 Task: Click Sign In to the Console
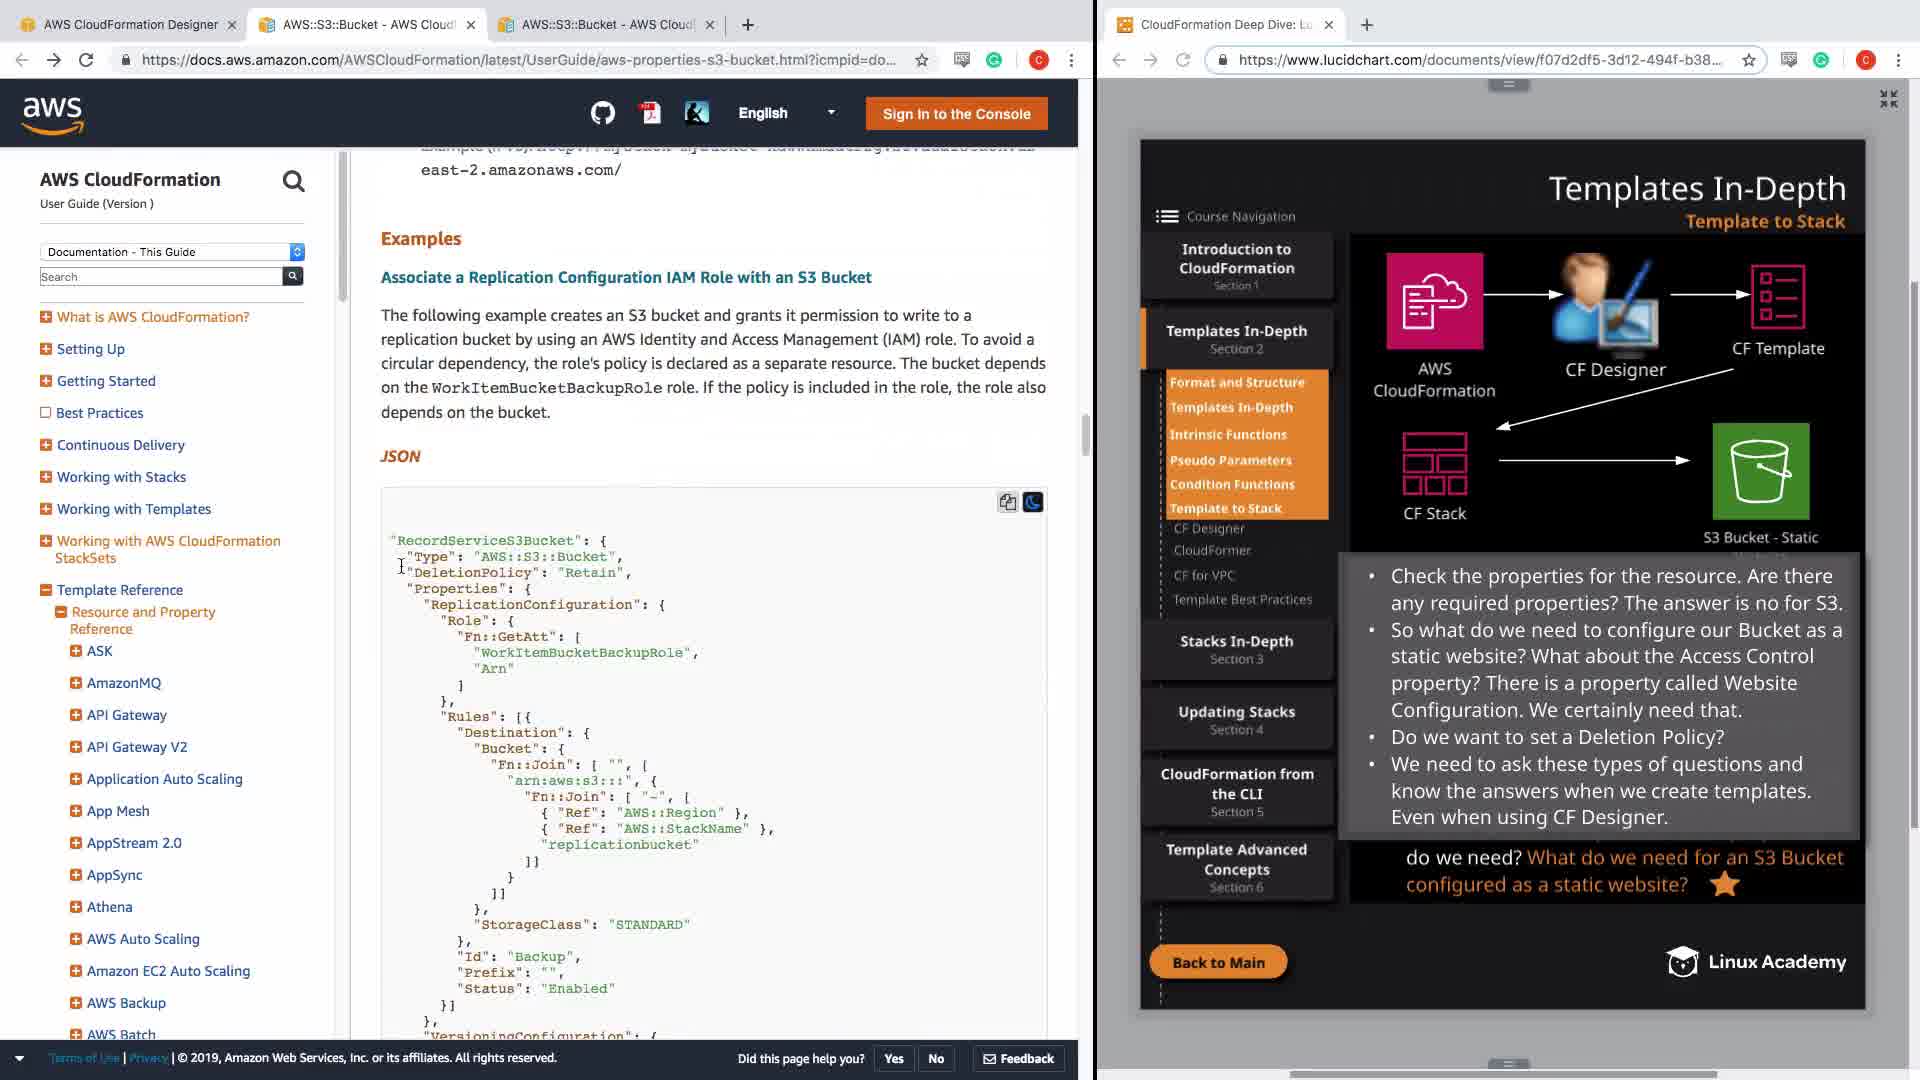956,114
